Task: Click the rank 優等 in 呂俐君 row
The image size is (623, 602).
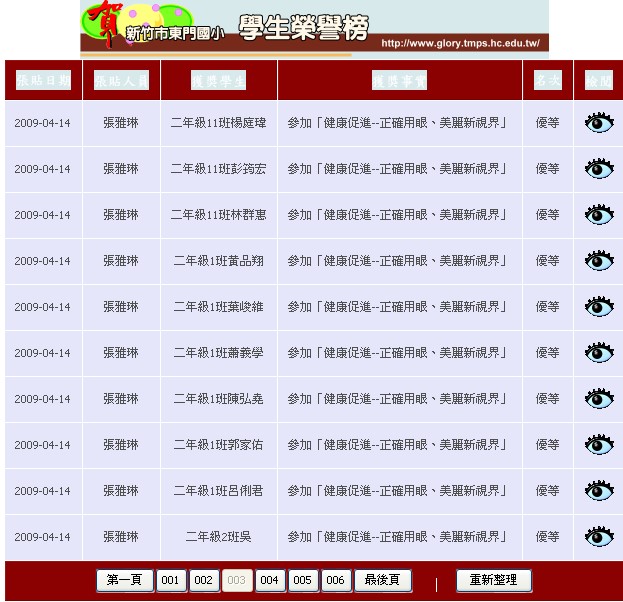Action: coord(548,491)
